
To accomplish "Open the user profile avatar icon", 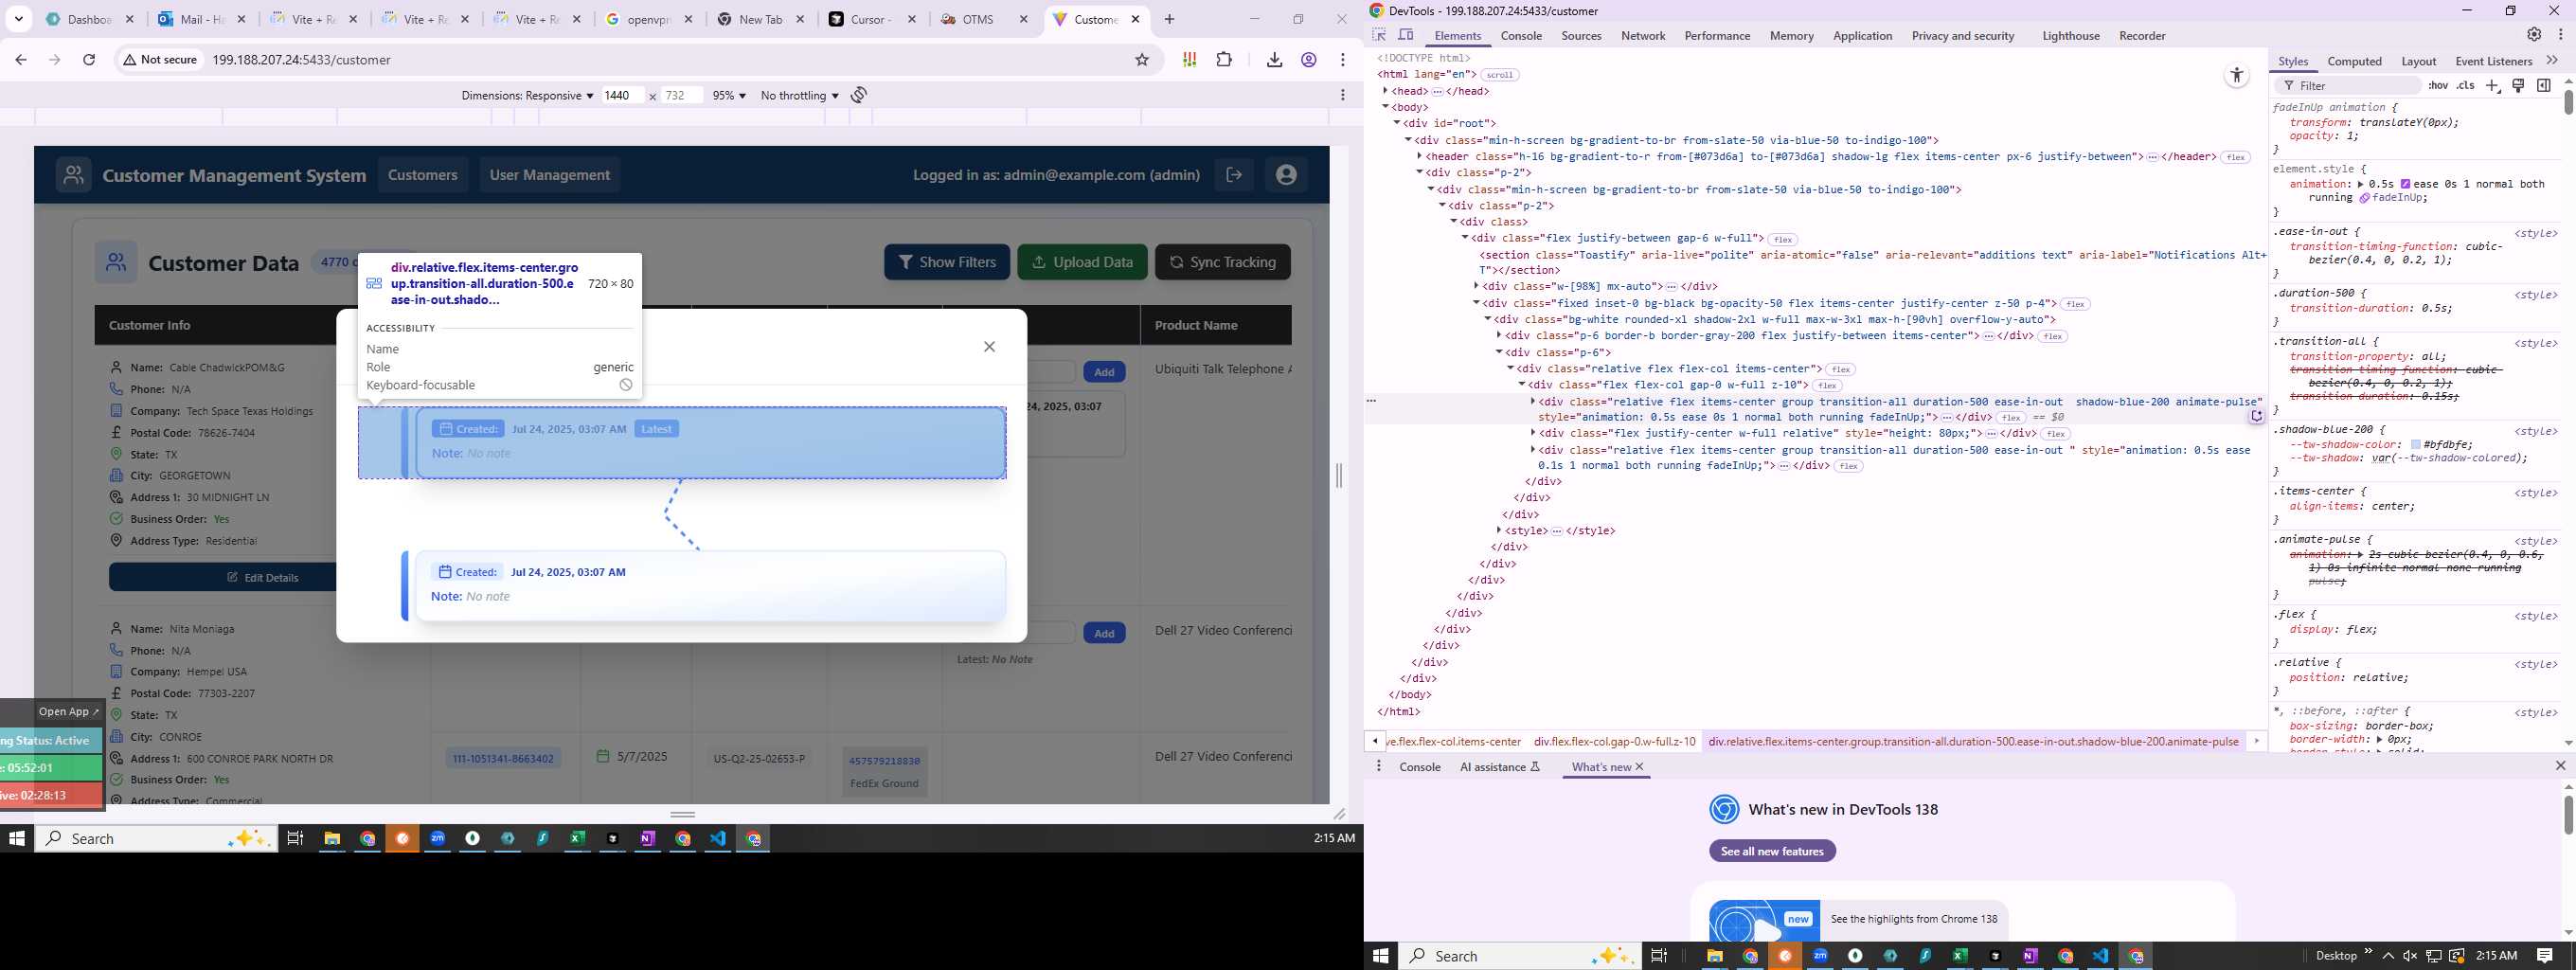I will click(x=1286, y=175).
